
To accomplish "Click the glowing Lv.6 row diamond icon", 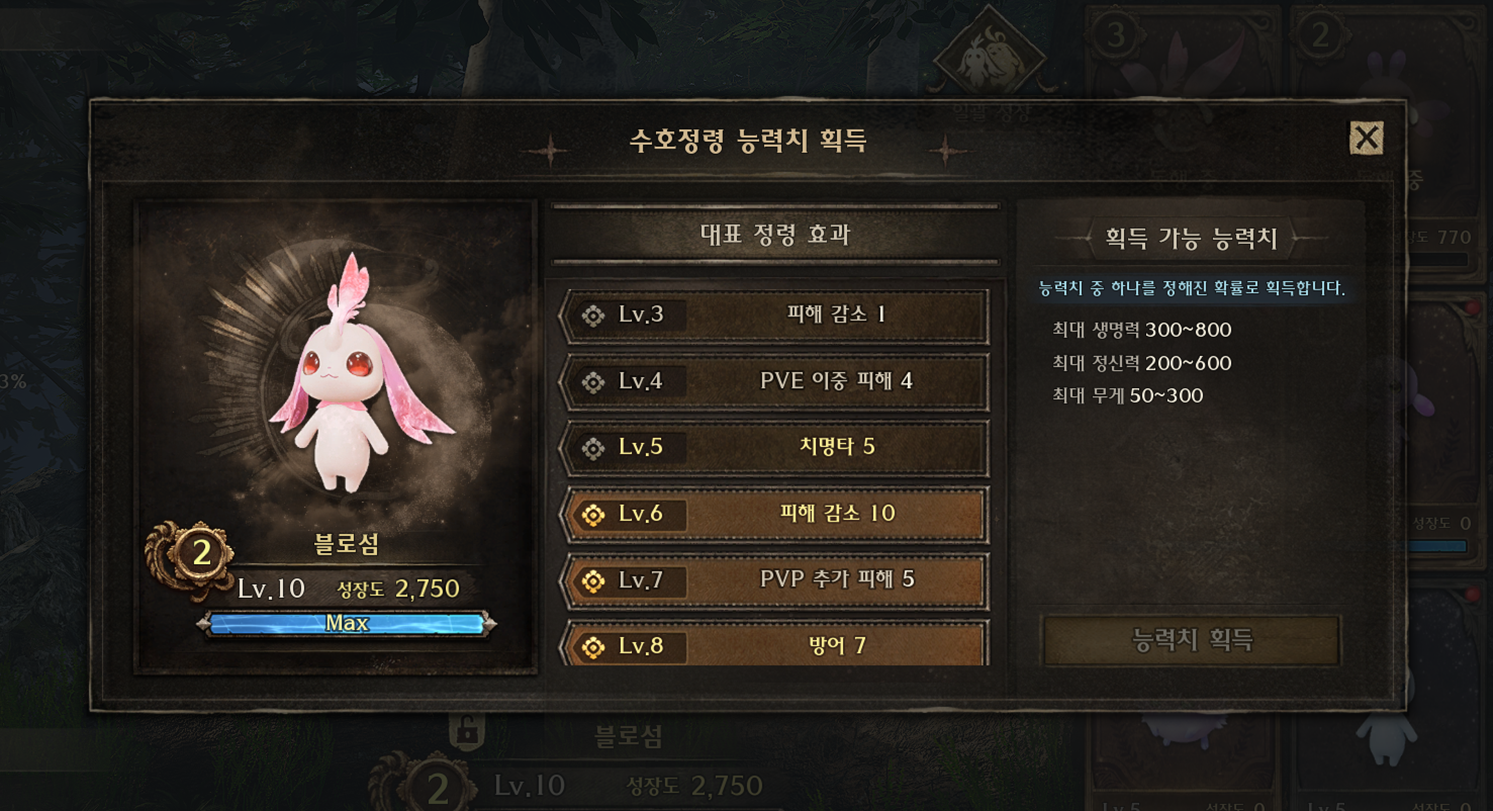I will [x=593, y=515].
